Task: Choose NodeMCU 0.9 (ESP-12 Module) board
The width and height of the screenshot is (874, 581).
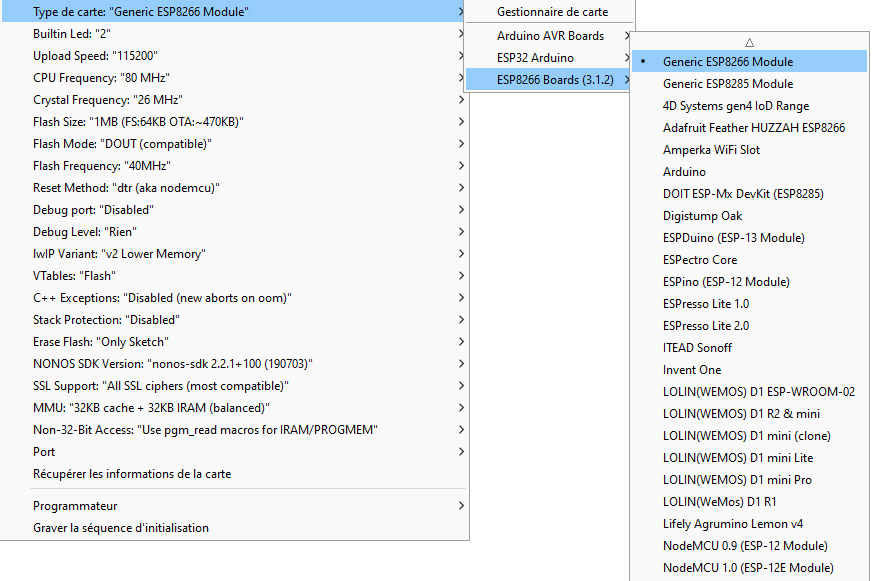Action: tap(749, 546)
